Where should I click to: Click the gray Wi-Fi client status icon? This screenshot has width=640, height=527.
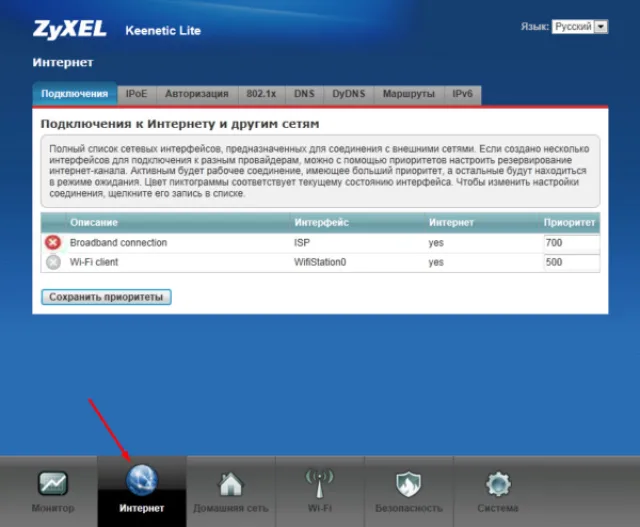[53, 262]
